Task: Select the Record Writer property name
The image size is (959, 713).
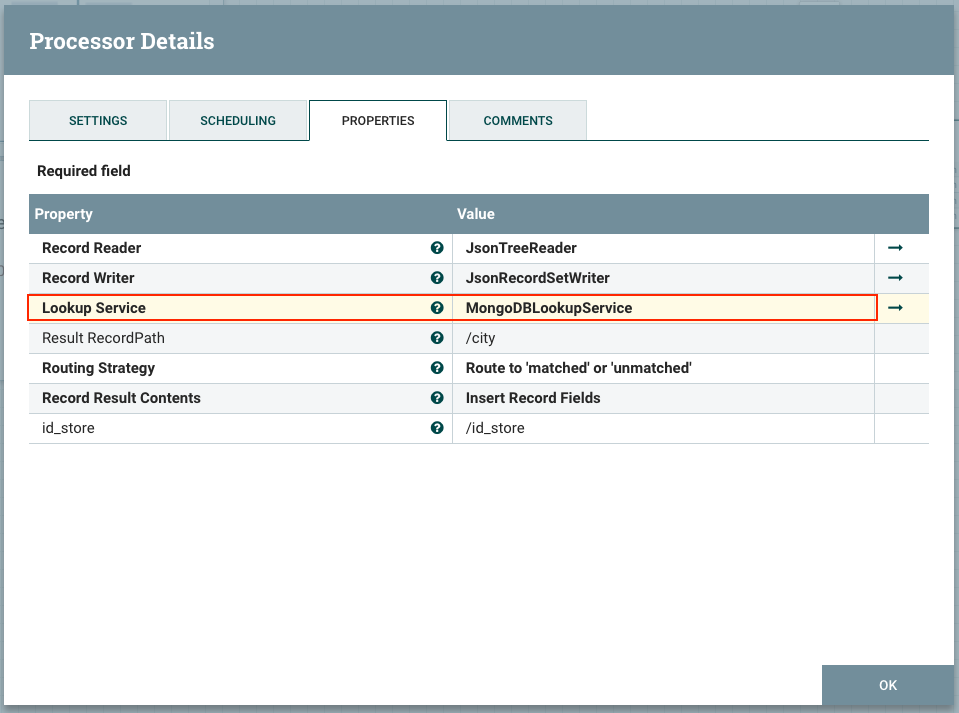Action: 88,278
